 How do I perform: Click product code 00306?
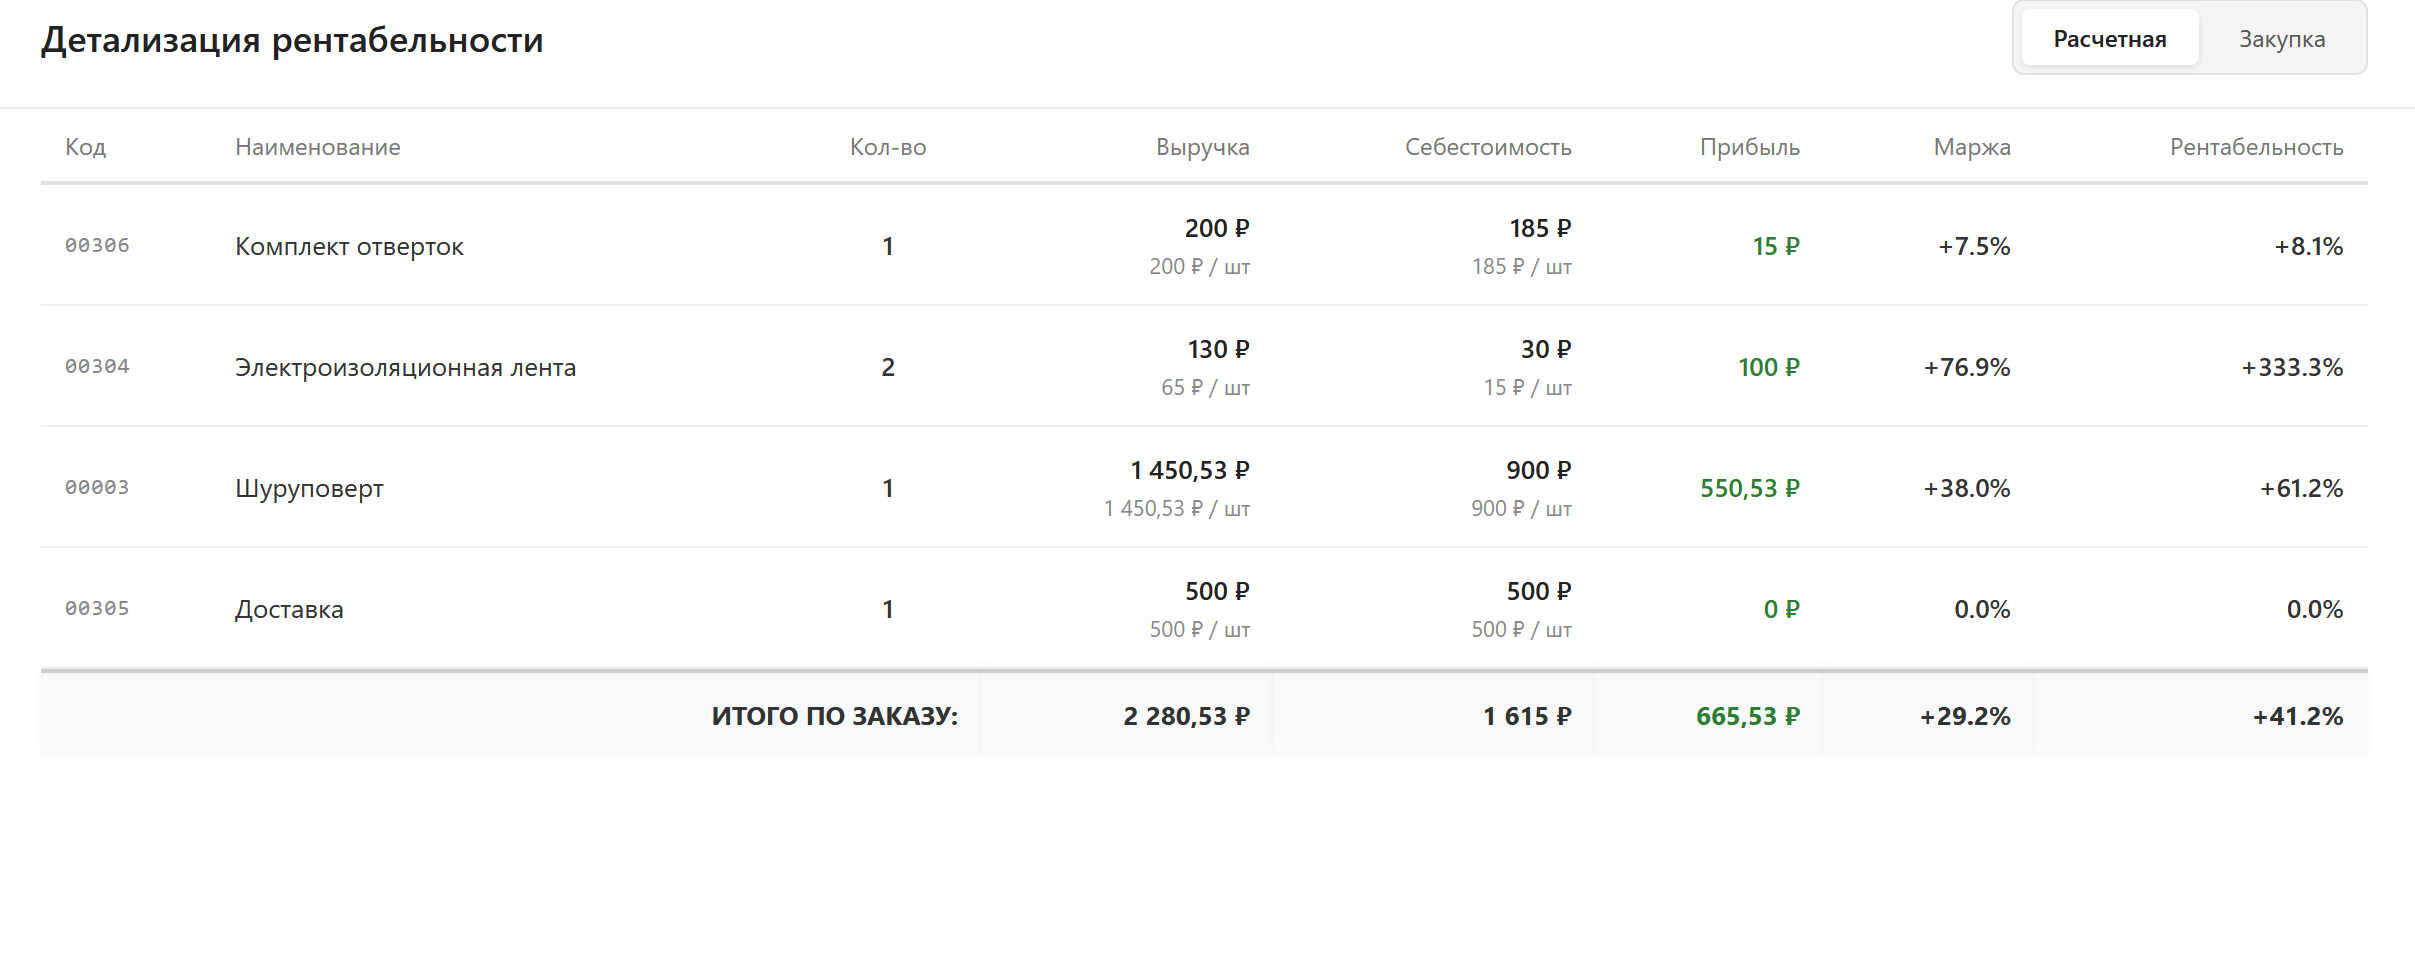click(x=97, y=246)
